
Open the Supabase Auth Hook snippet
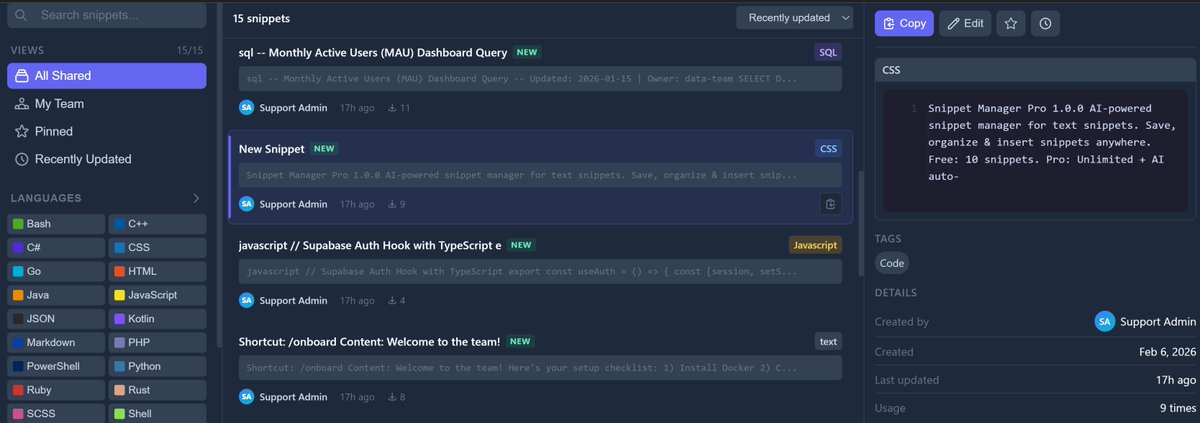pyautogui.click(x=540, y=273)
